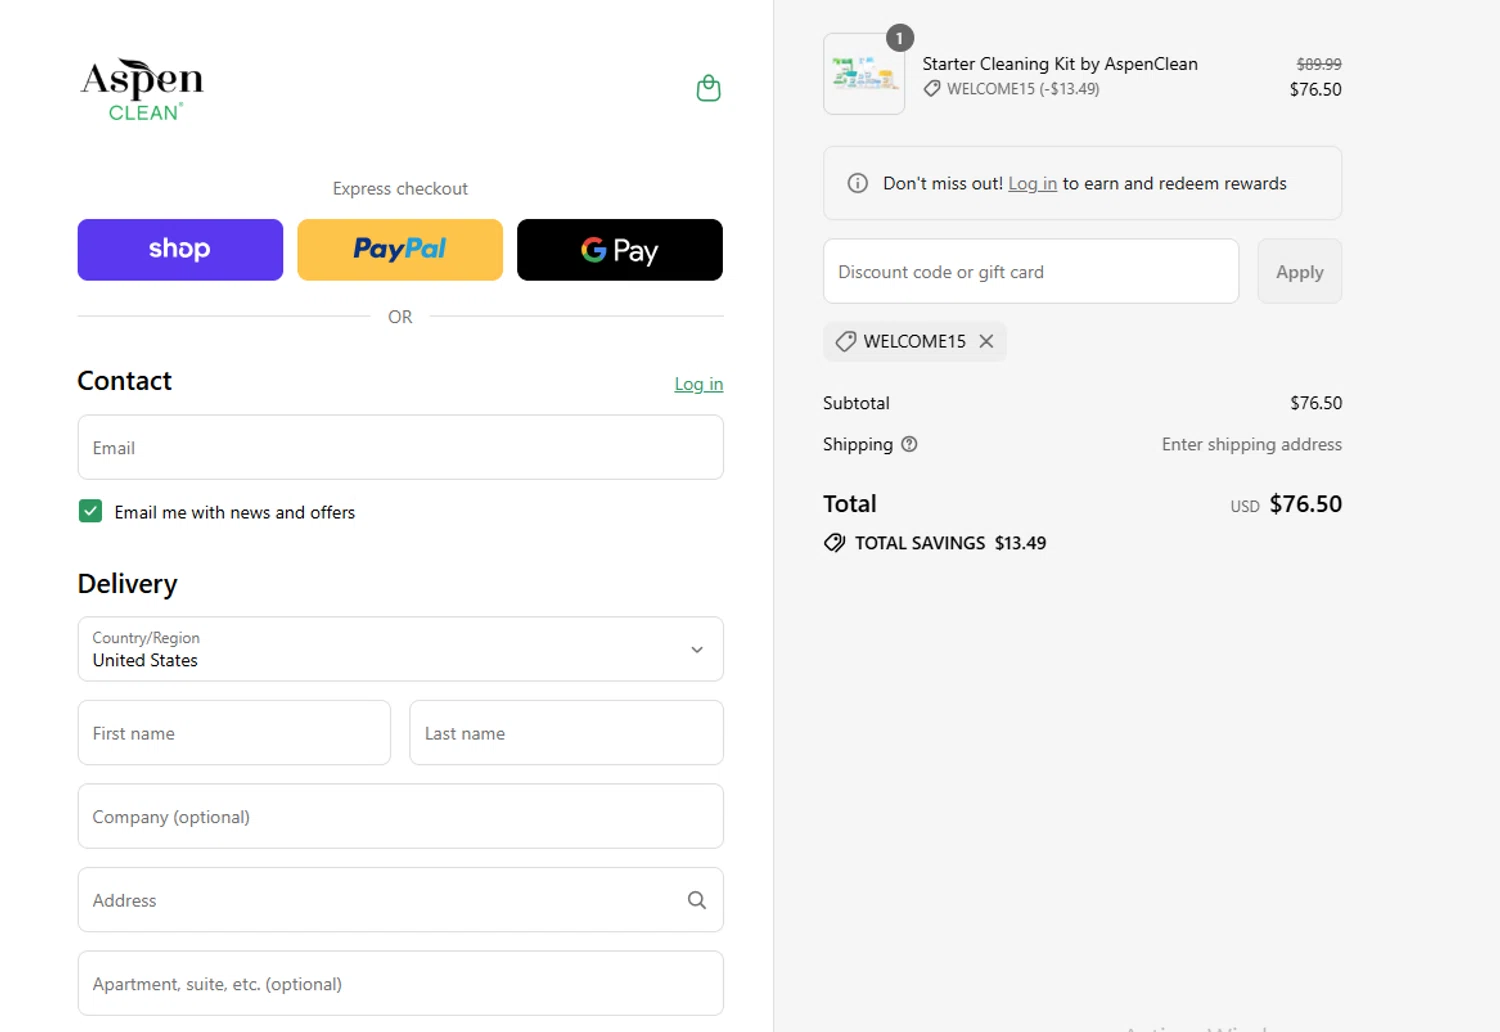Image resolution: width=1500 pixels, height=1032 pixels.
Task: Focus the Company (optional) field
Action: pyautogui.click(x=400, y=816)
